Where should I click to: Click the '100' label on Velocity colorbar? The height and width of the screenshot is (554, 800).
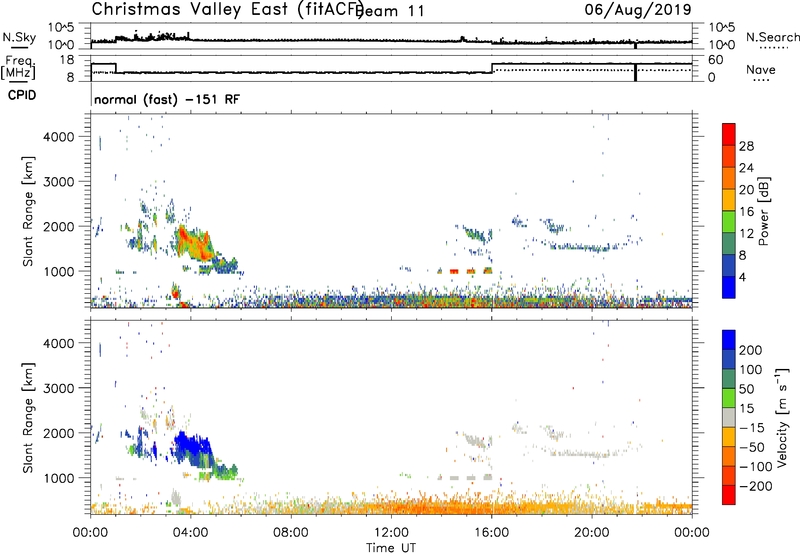(x=751, y=370)
